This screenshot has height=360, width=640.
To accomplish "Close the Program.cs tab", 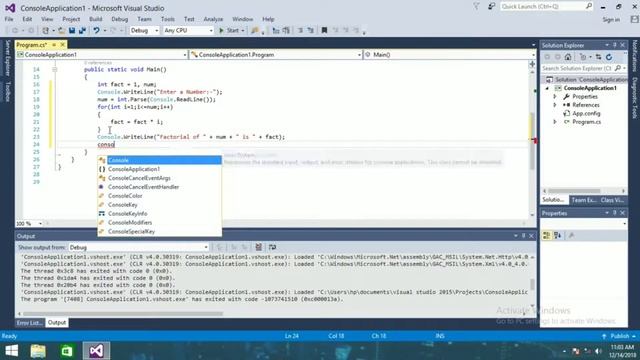I will pos(62,44).
